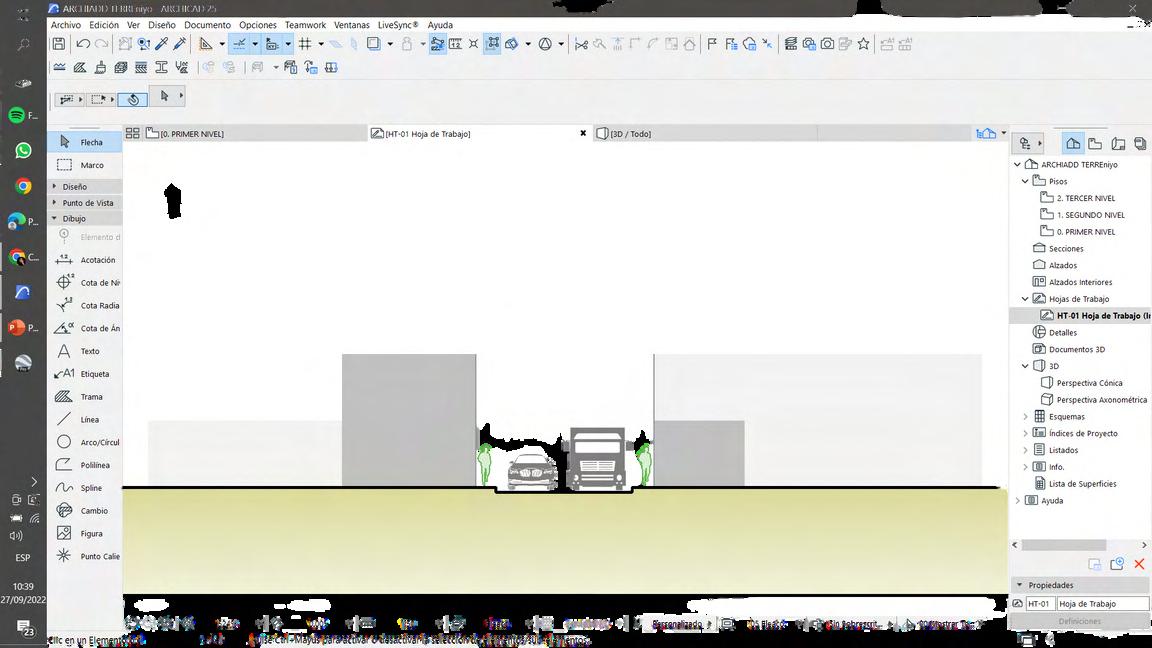Viewport: 1152px width, 648px height.
Task: Select the Texto tool
Action: (x=87, y=351)
